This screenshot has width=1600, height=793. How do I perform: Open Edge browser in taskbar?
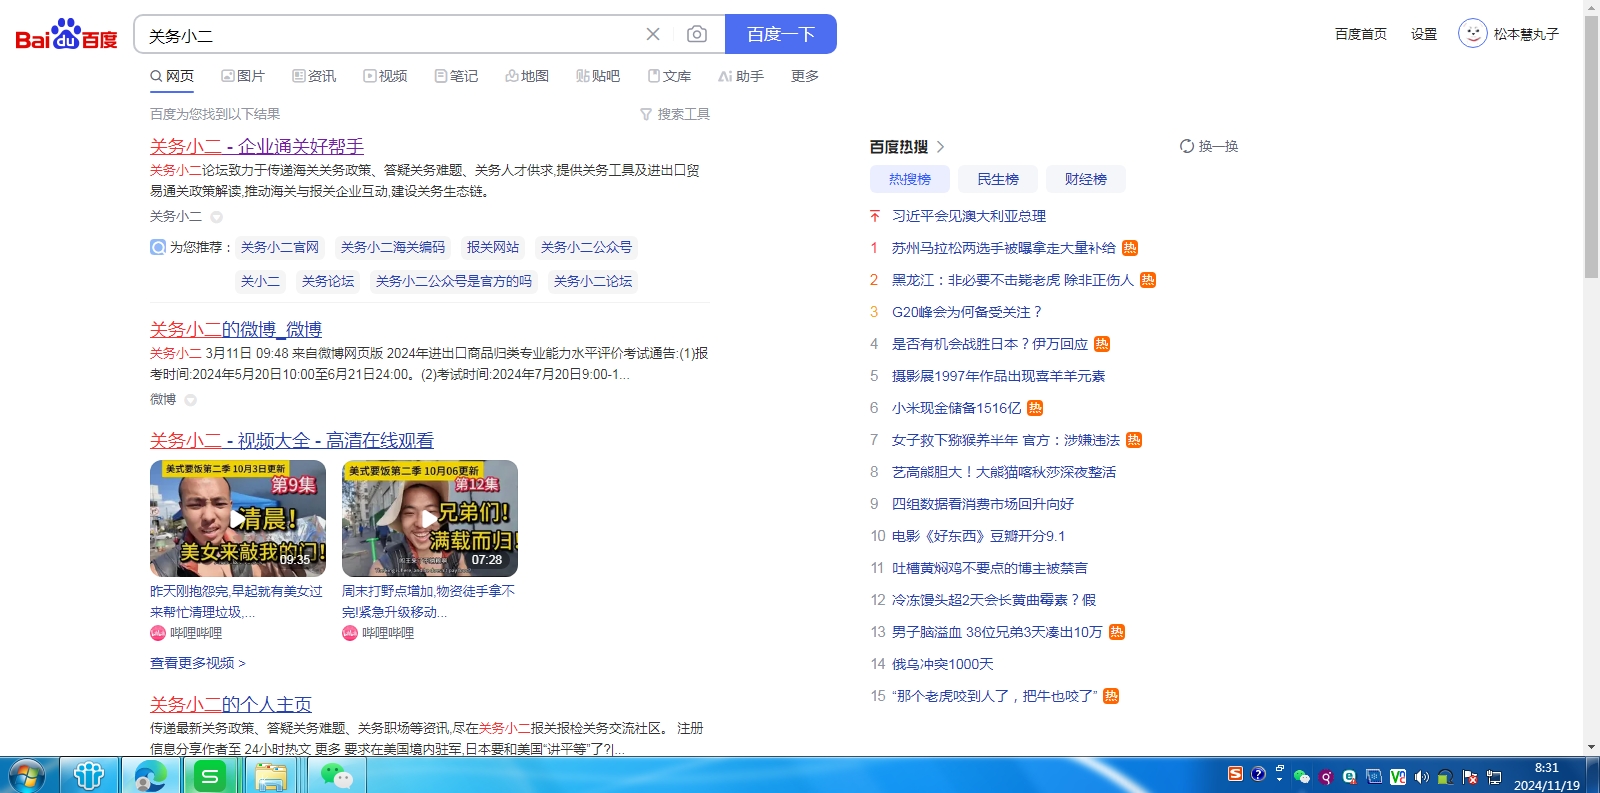click(150, 775)
